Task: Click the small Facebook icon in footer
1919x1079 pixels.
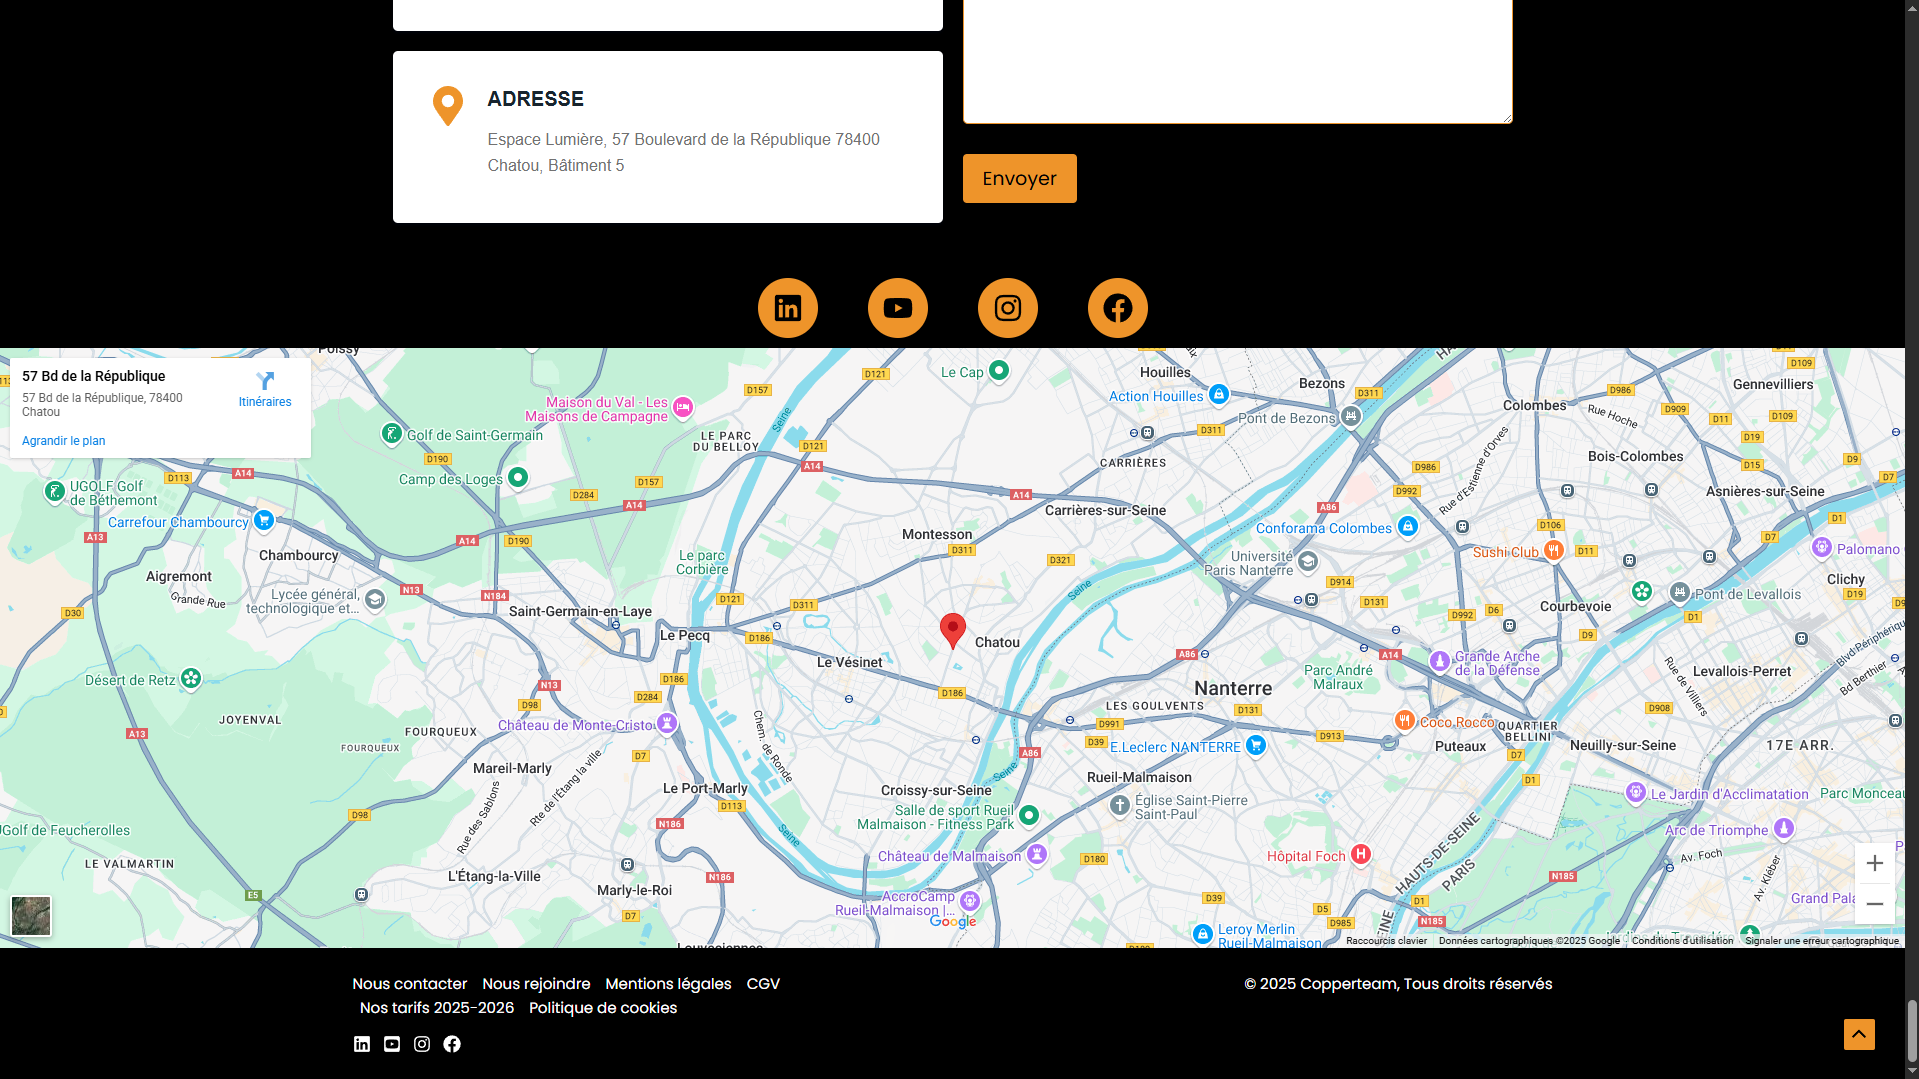Action: coord(452,1044)
